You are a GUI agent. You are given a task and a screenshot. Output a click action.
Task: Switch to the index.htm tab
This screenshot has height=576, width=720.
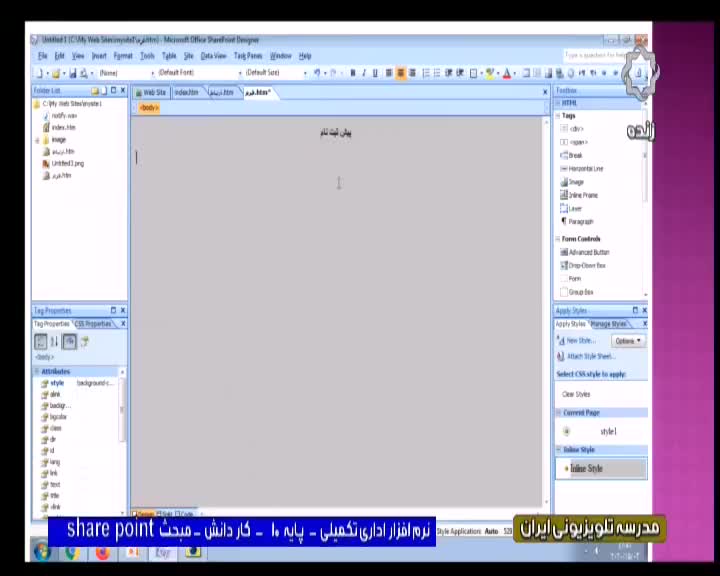pyautogui.click(x=186, y=92)
